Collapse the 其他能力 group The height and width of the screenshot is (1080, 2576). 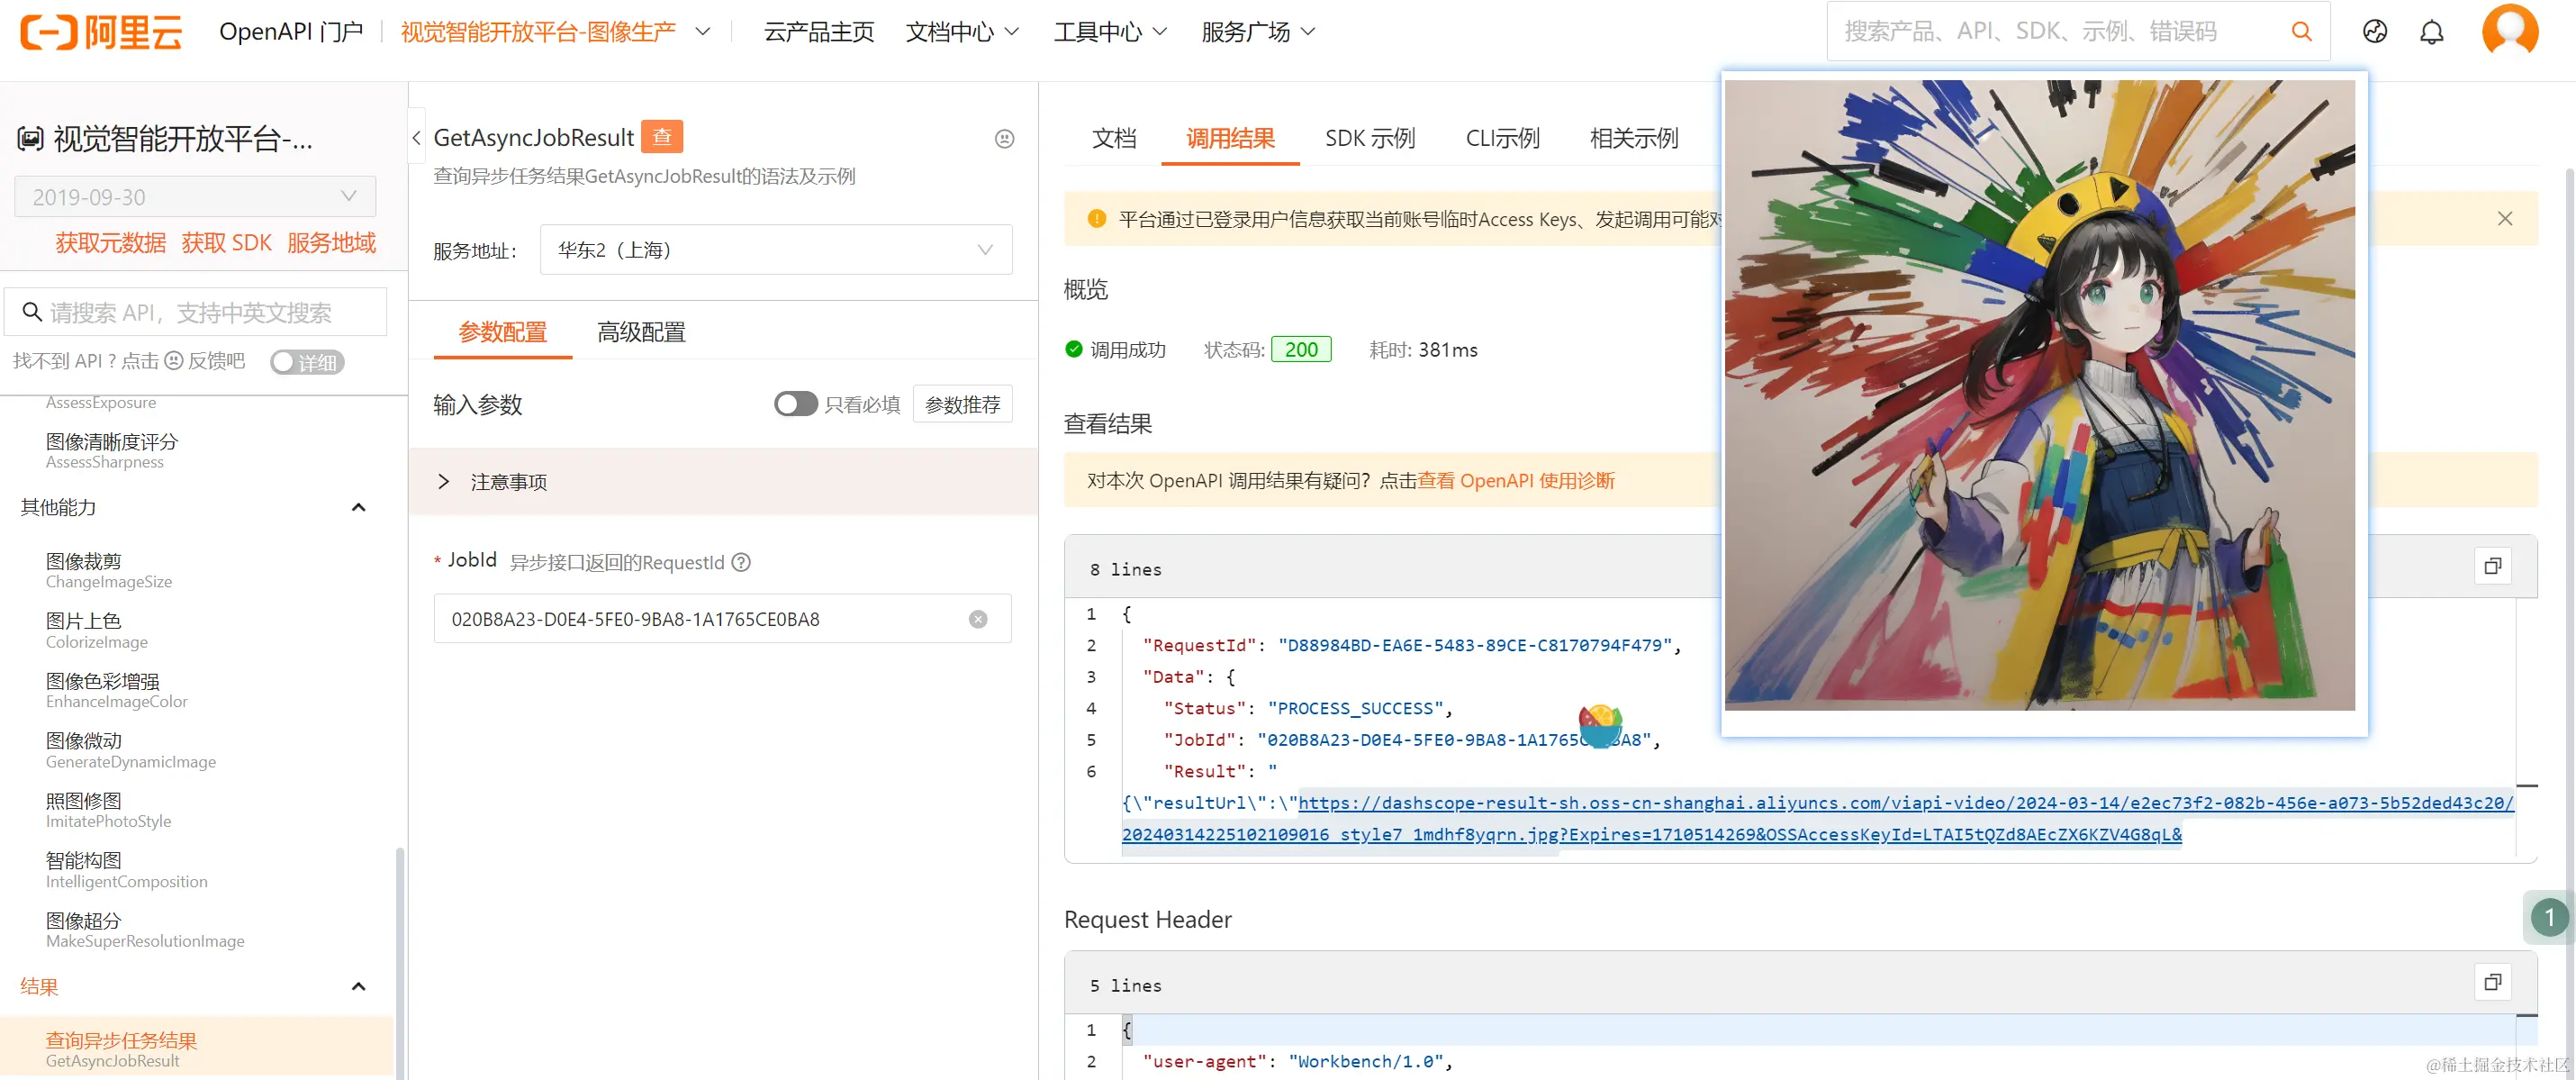click(358, 507)
